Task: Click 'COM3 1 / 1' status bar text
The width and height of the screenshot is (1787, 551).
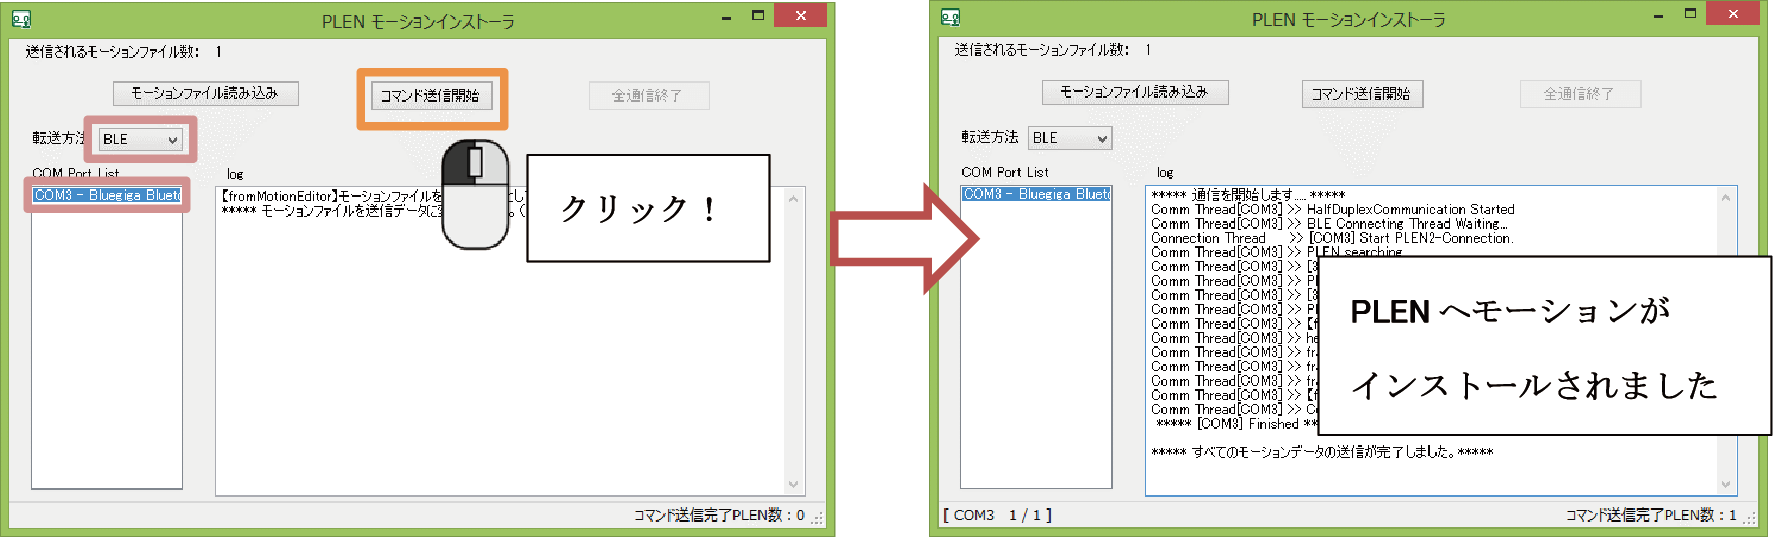Action: pos(997,515)
